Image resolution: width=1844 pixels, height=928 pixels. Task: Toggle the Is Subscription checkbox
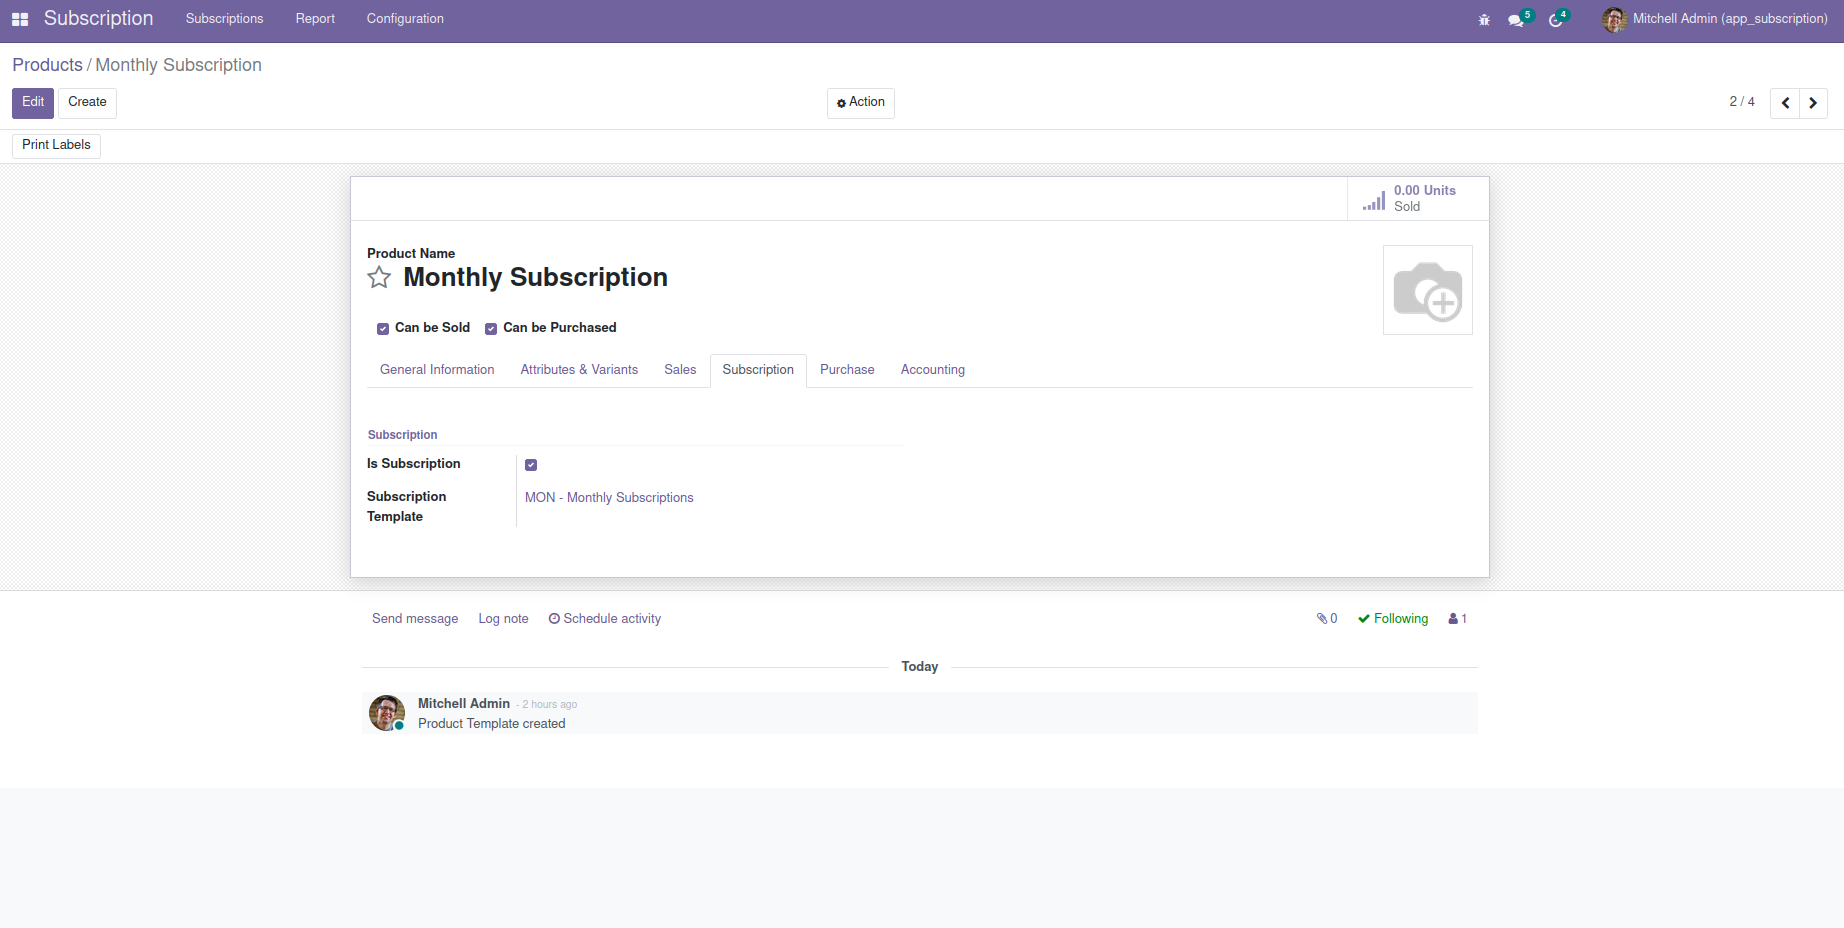pyautogui.click(x=531, y=465)
